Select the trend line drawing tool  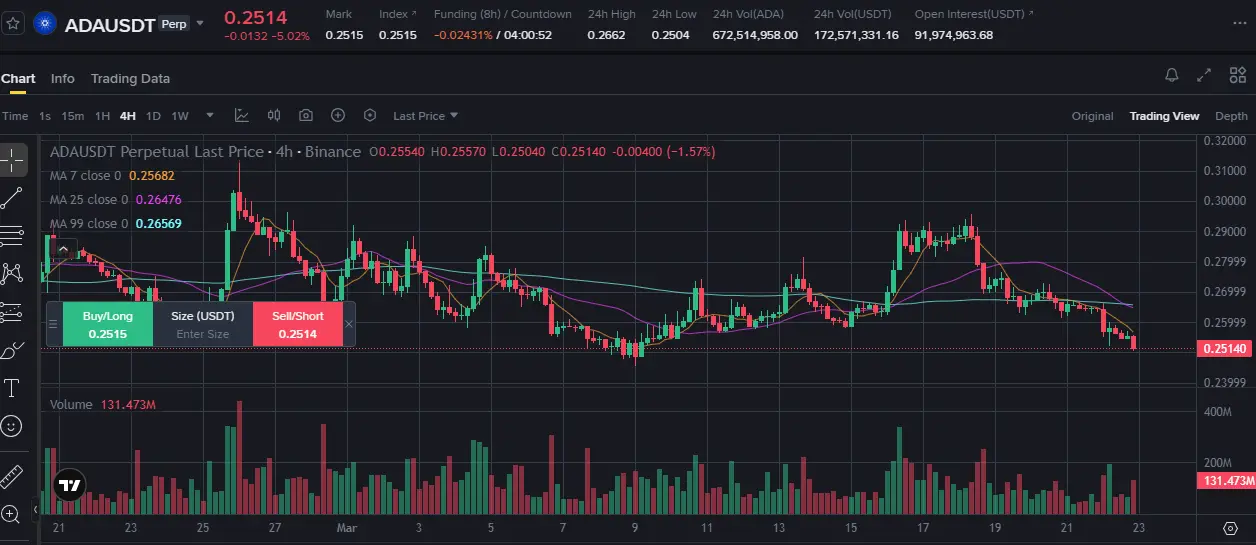point(13,197)
